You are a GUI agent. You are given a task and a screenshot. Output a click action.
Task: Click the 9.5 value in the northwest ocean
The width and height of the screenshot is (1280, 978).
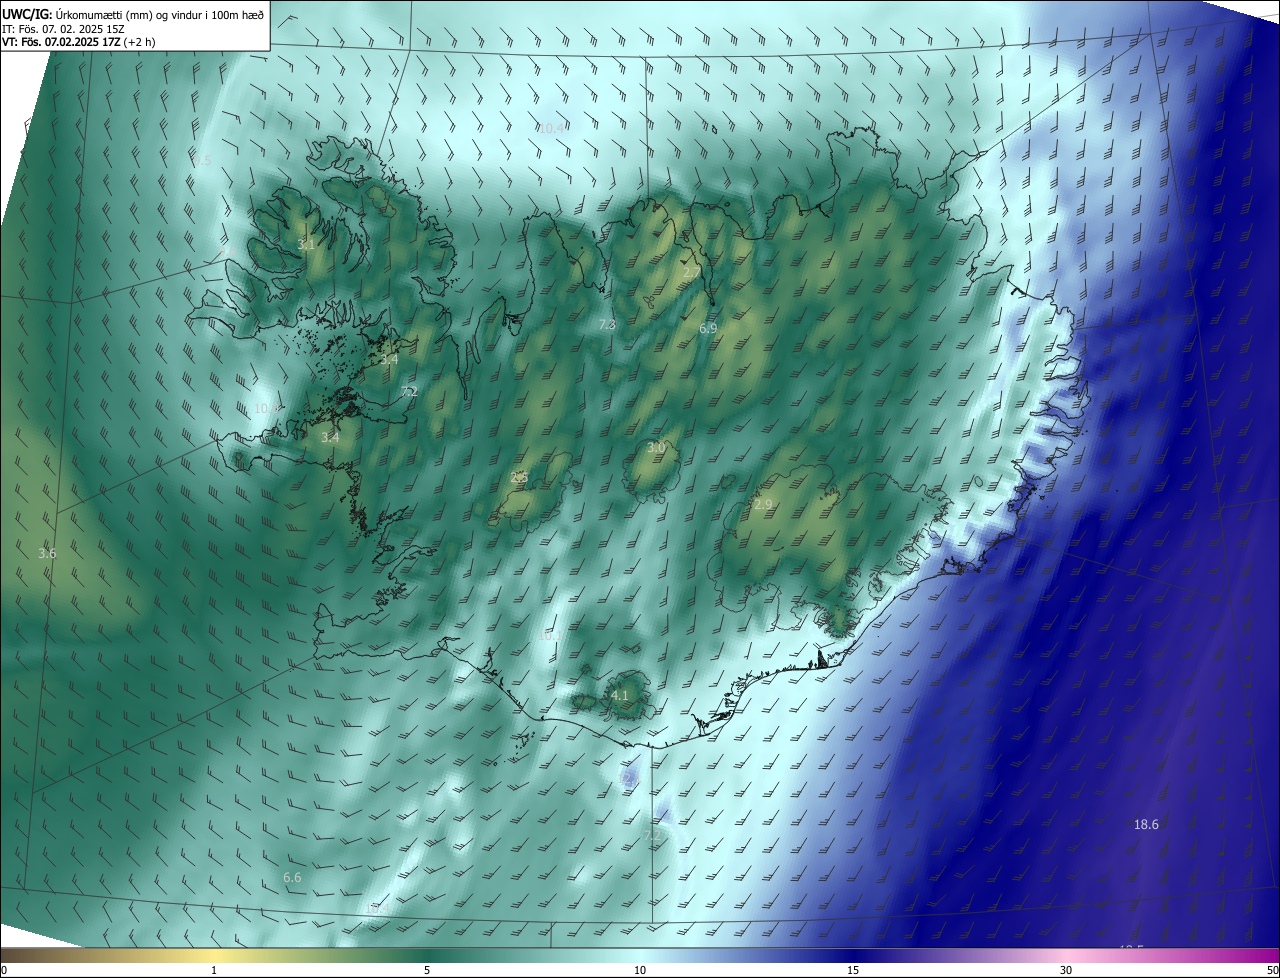pos(202,160)
